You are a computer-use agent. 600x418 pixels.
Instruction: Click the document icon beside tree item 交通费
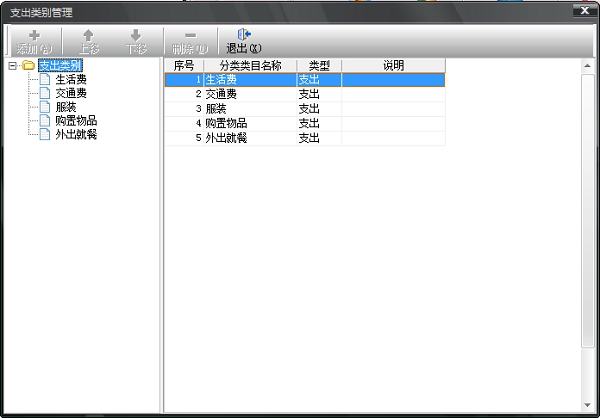[45, 93]
